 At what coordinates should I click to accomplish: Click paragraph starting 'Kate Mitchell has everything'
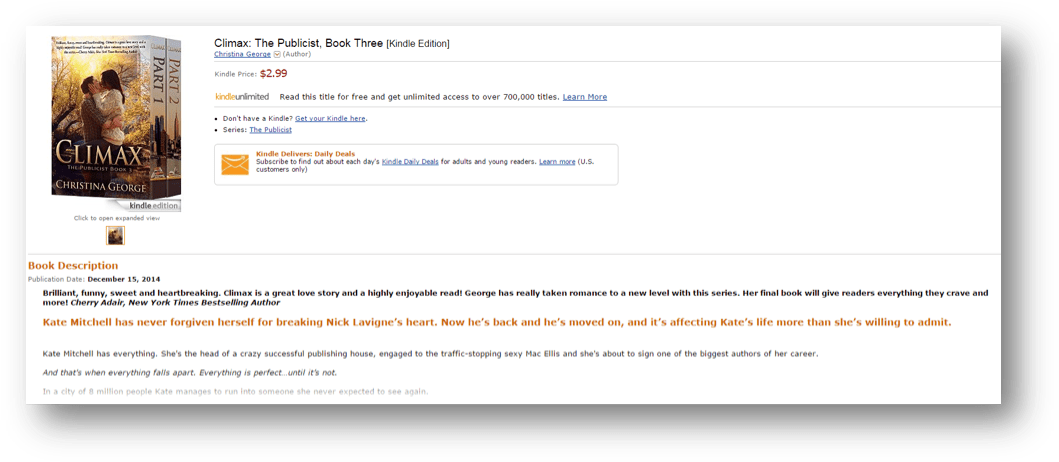(x=430, y=353)
